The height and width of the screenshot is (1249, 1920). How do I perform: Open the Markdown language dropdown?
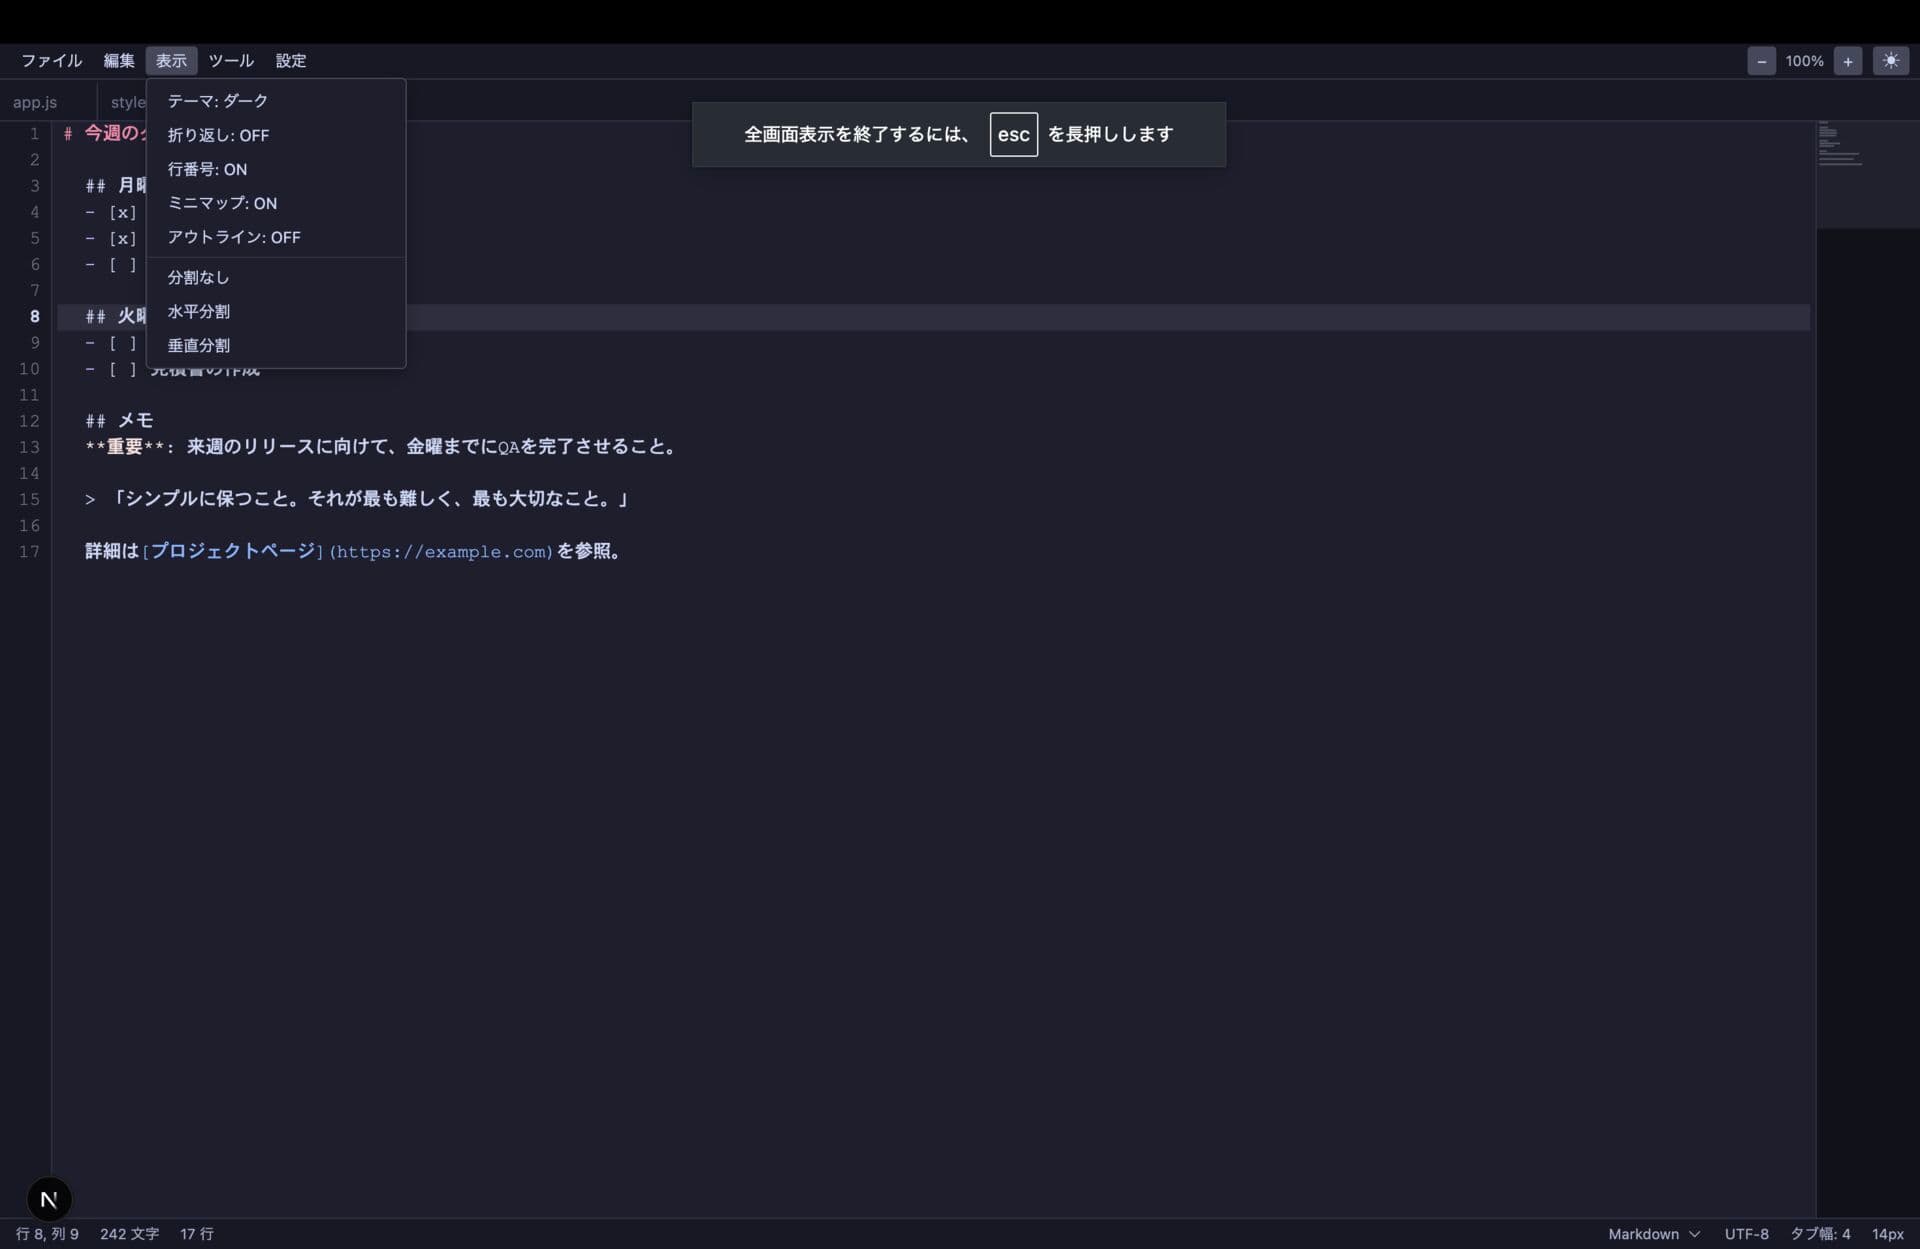click(x=1653, y=1233)
